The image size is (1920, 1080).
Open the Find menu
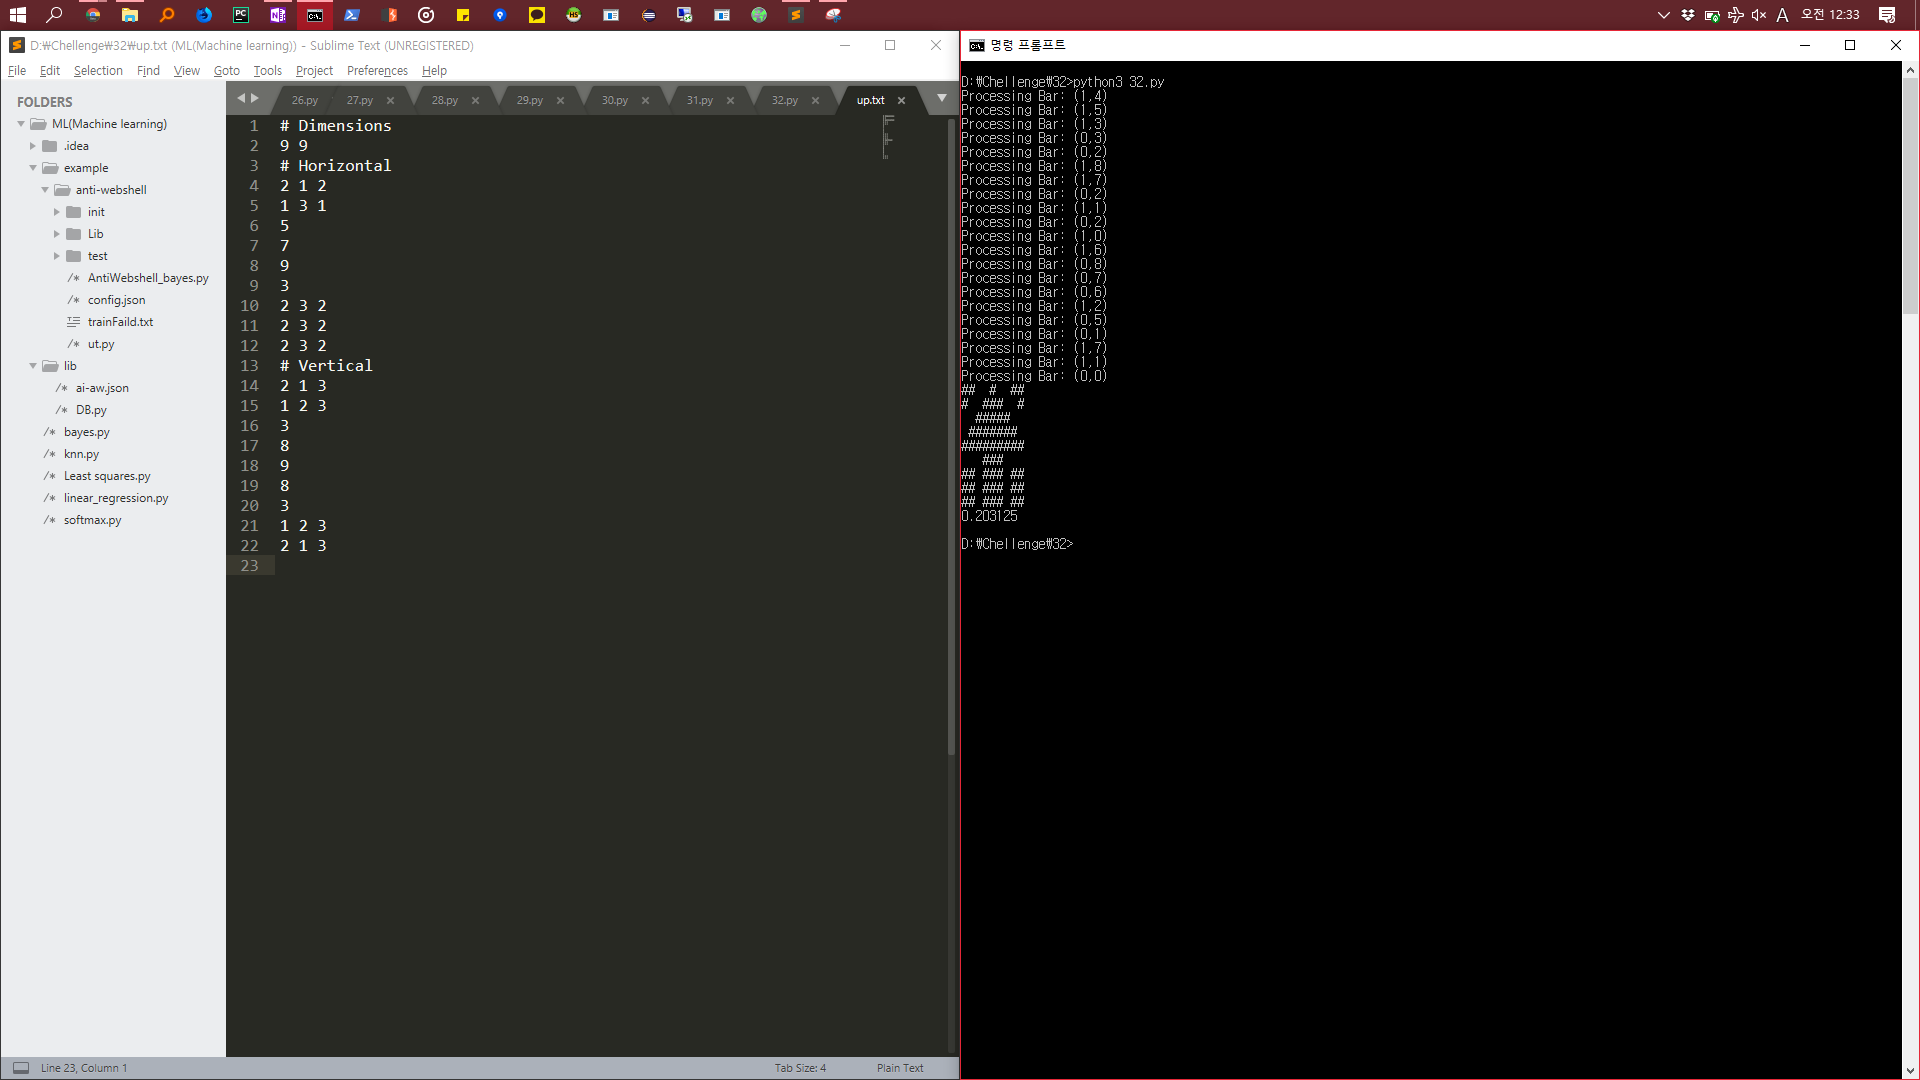coord(148,71)
